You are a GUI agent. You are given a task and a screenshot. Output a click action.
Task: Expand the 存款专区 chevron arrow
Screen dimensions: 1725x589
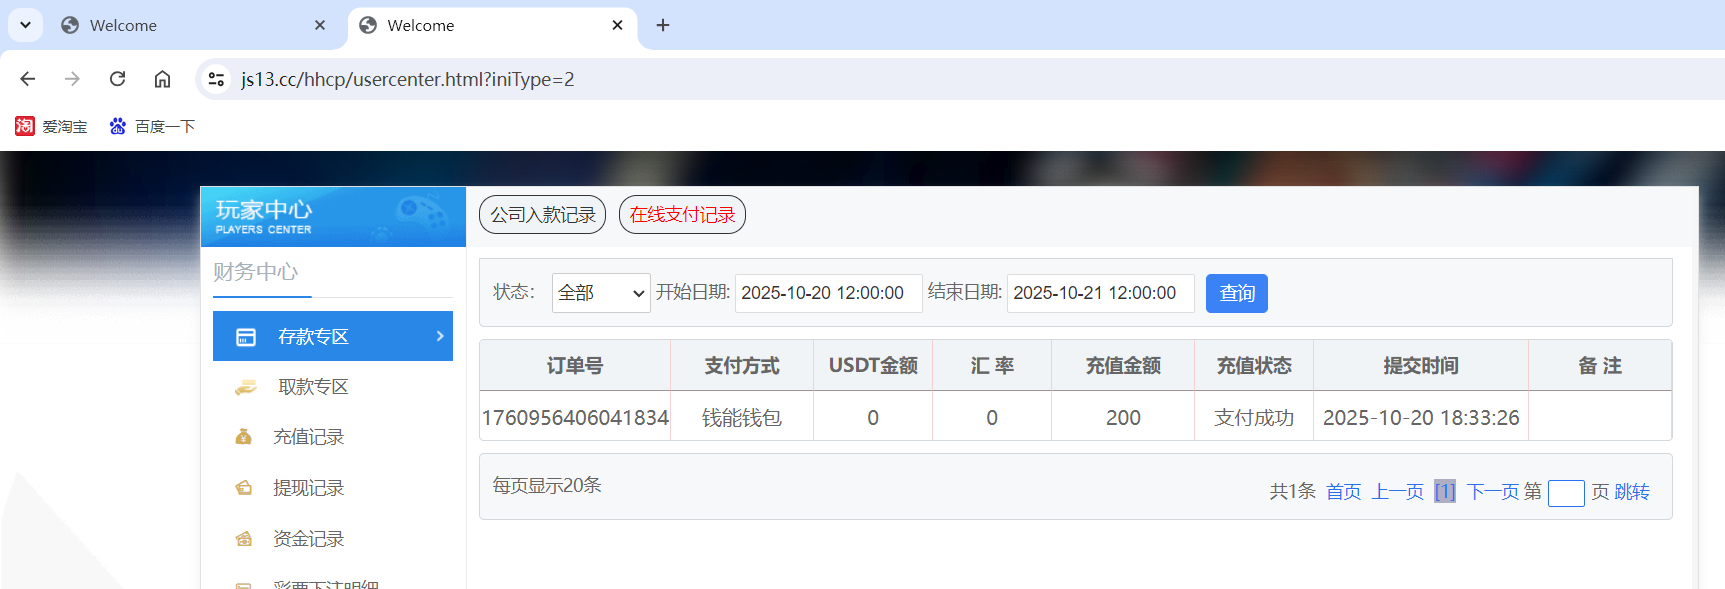click(440, 336)
